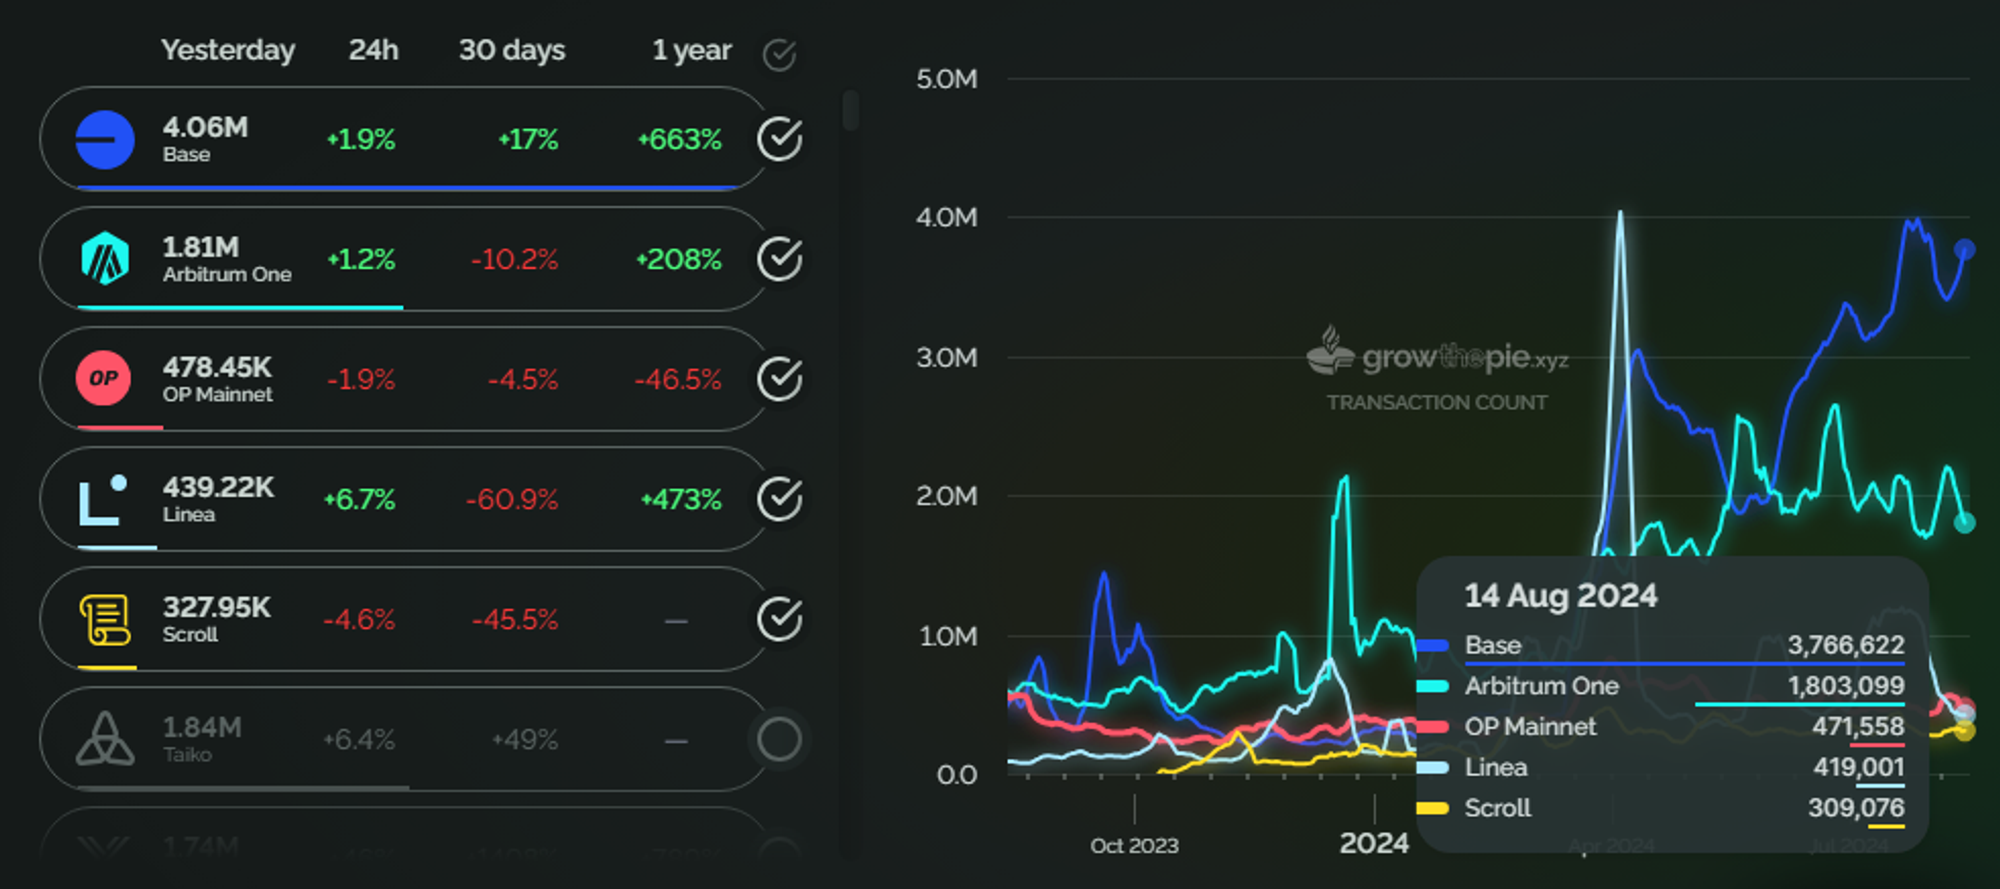Image resolution: width=2000 pixels, height=889 pixels.
Task: Deselect Scroll chain checkmark
Action: click(x=780, y=619)
